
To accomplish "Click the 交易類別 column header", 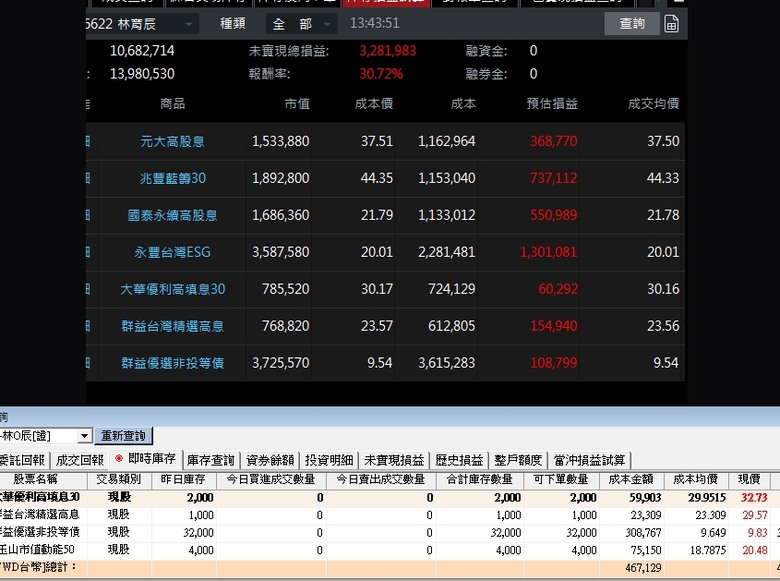I will 119,480.
